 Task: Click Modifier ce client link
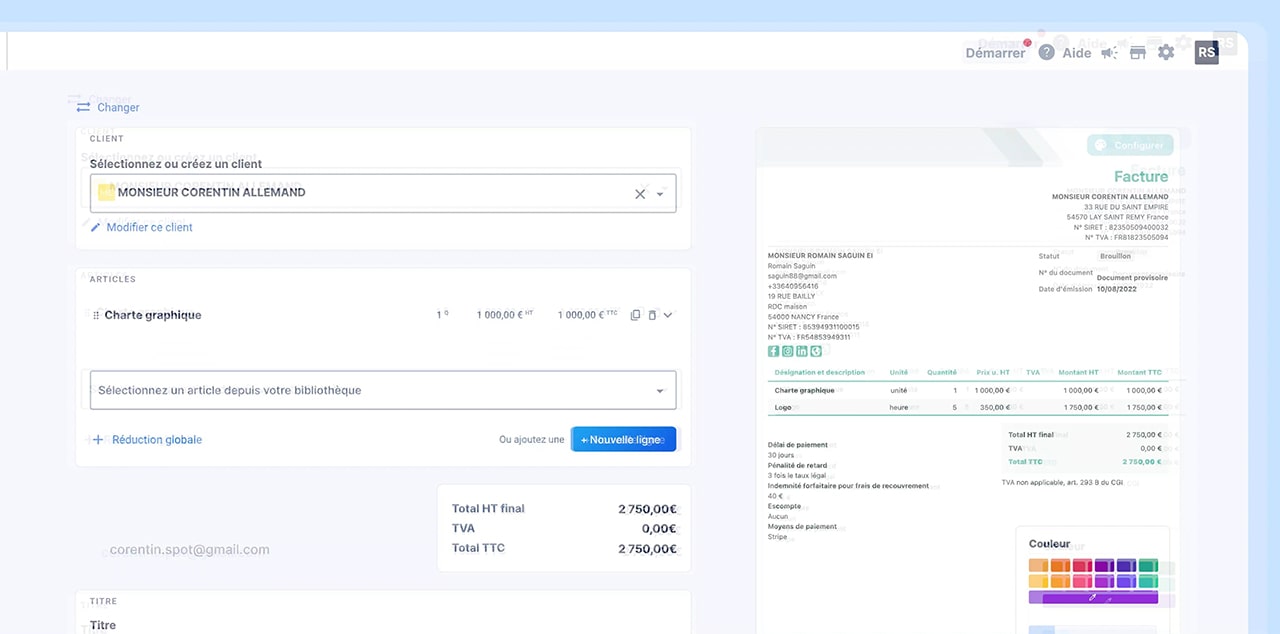pyautogui.click(x=141, y=227)
